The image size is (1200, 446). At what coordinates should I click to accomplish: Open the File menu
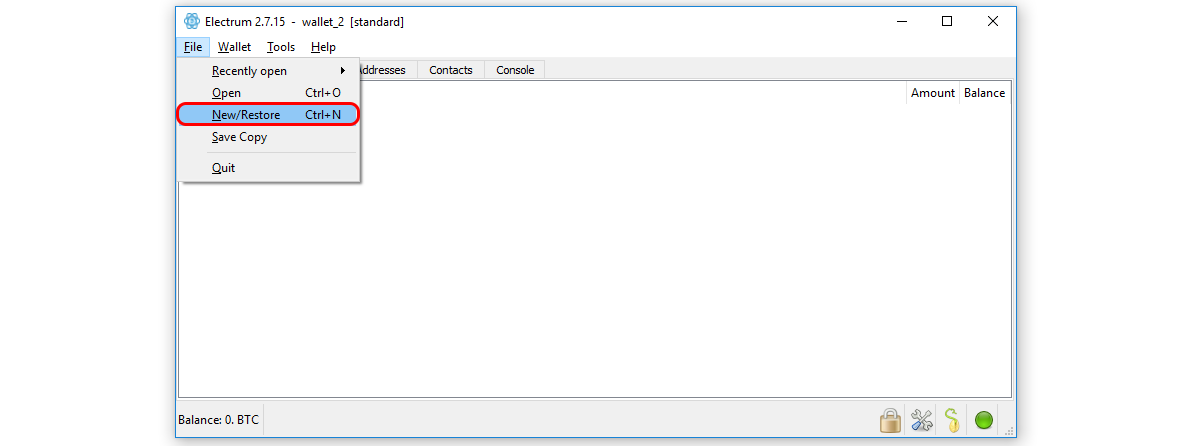coord(193,47)
